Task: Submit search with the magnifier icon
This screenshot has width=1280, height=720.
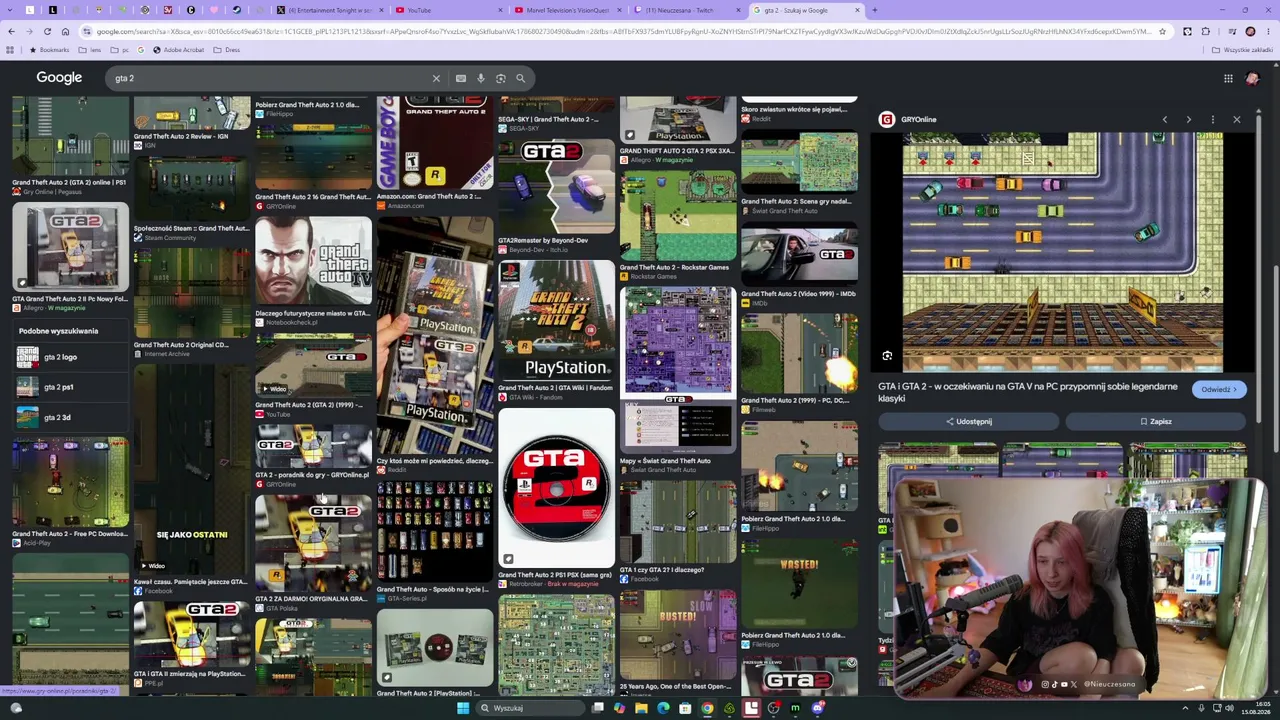Action: point(520,78)
